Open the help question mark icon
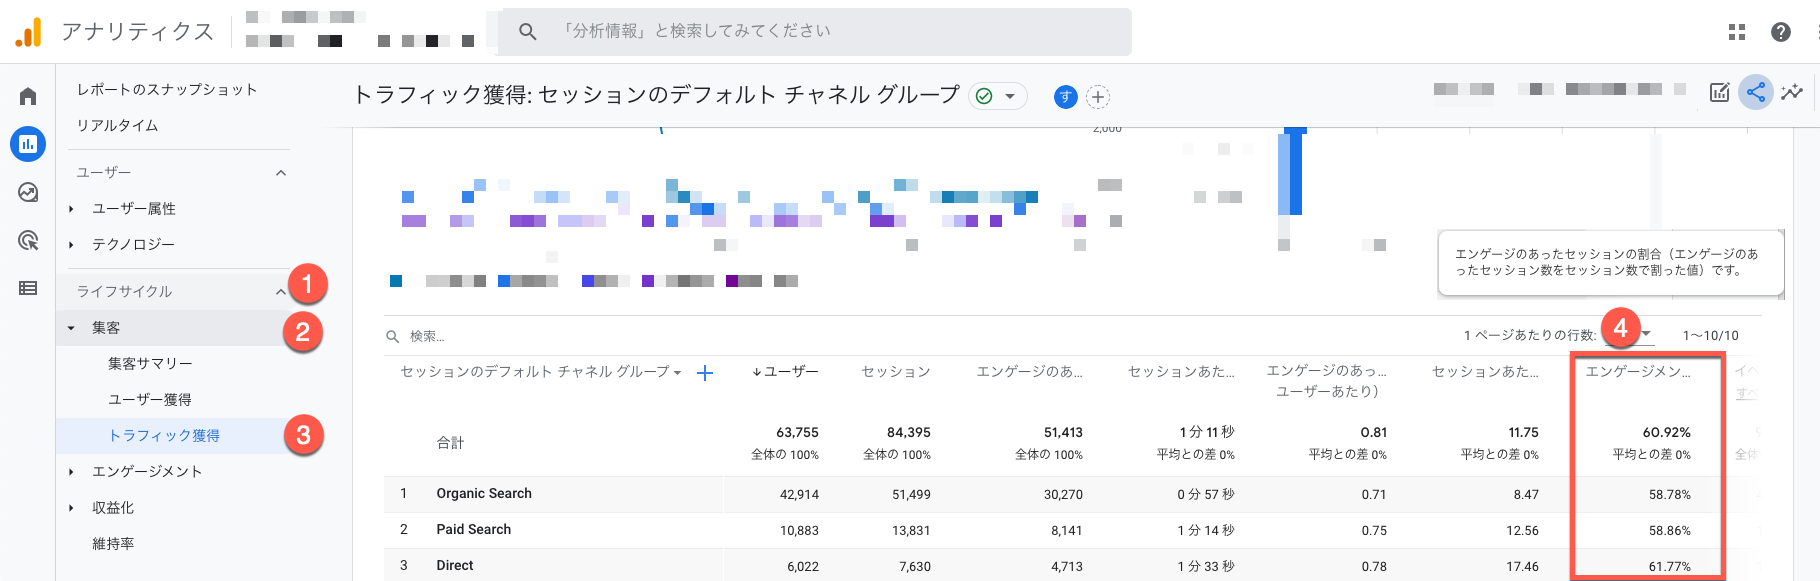 tap(1781, 32)
